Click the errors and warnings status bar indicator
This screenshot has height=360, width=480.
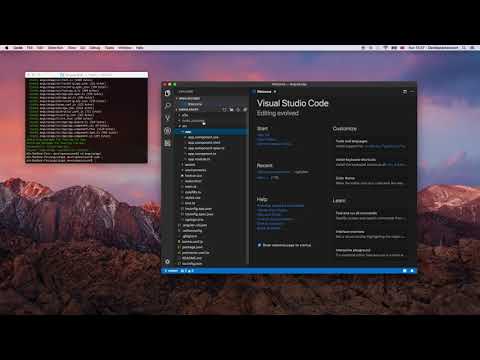click(187, 271)
